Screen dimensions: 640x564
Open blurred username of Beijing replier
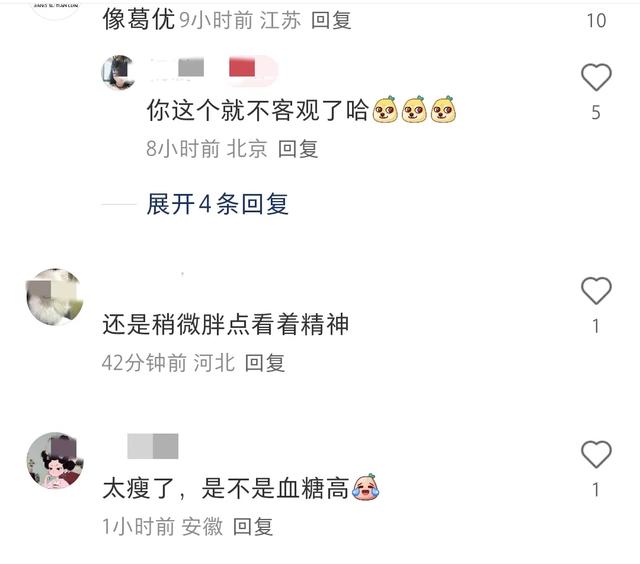177,68
